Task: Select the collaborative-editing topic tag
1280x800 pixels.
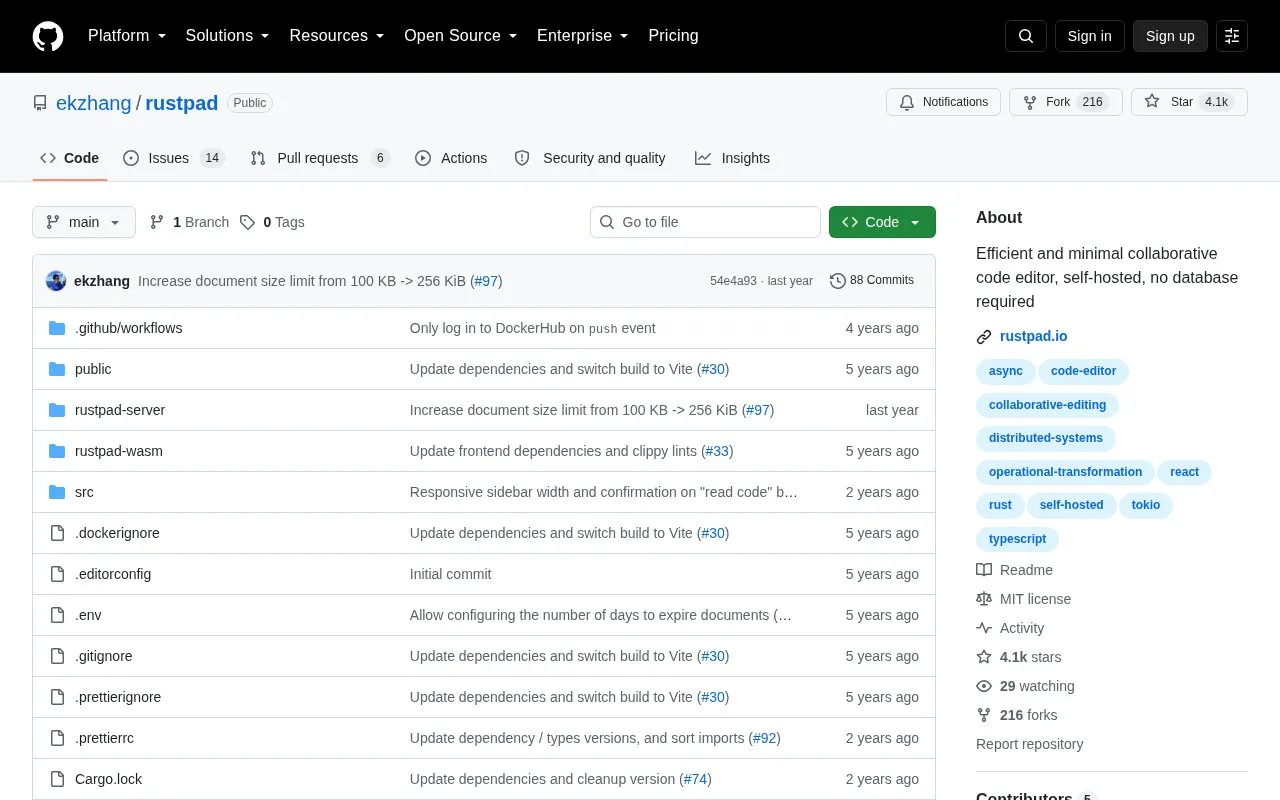Action: (x=1047, y=405)
